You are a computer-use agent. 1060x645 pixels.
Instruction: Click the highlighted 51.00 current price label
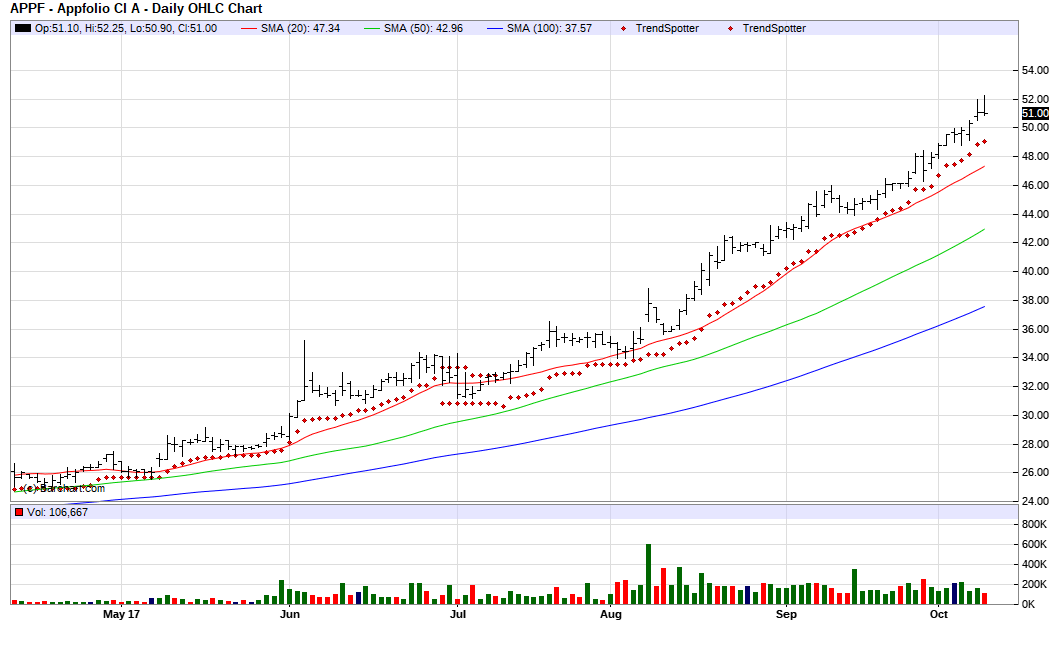(x=1035, y=114)
